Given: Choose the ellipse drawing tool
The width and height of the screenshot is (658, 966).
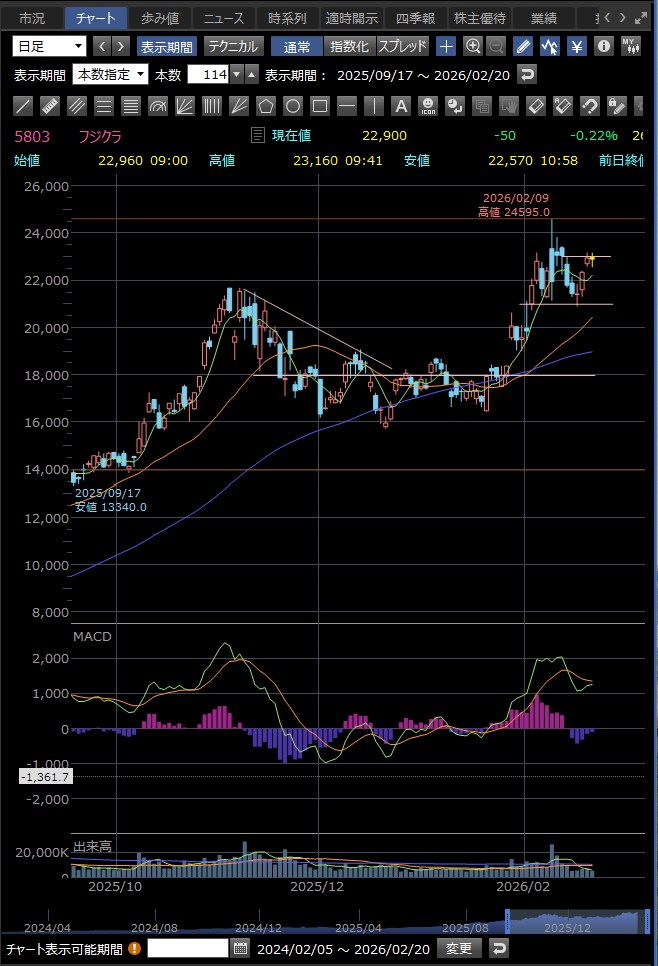Looking at the screenshot, I should coord(292,106).
